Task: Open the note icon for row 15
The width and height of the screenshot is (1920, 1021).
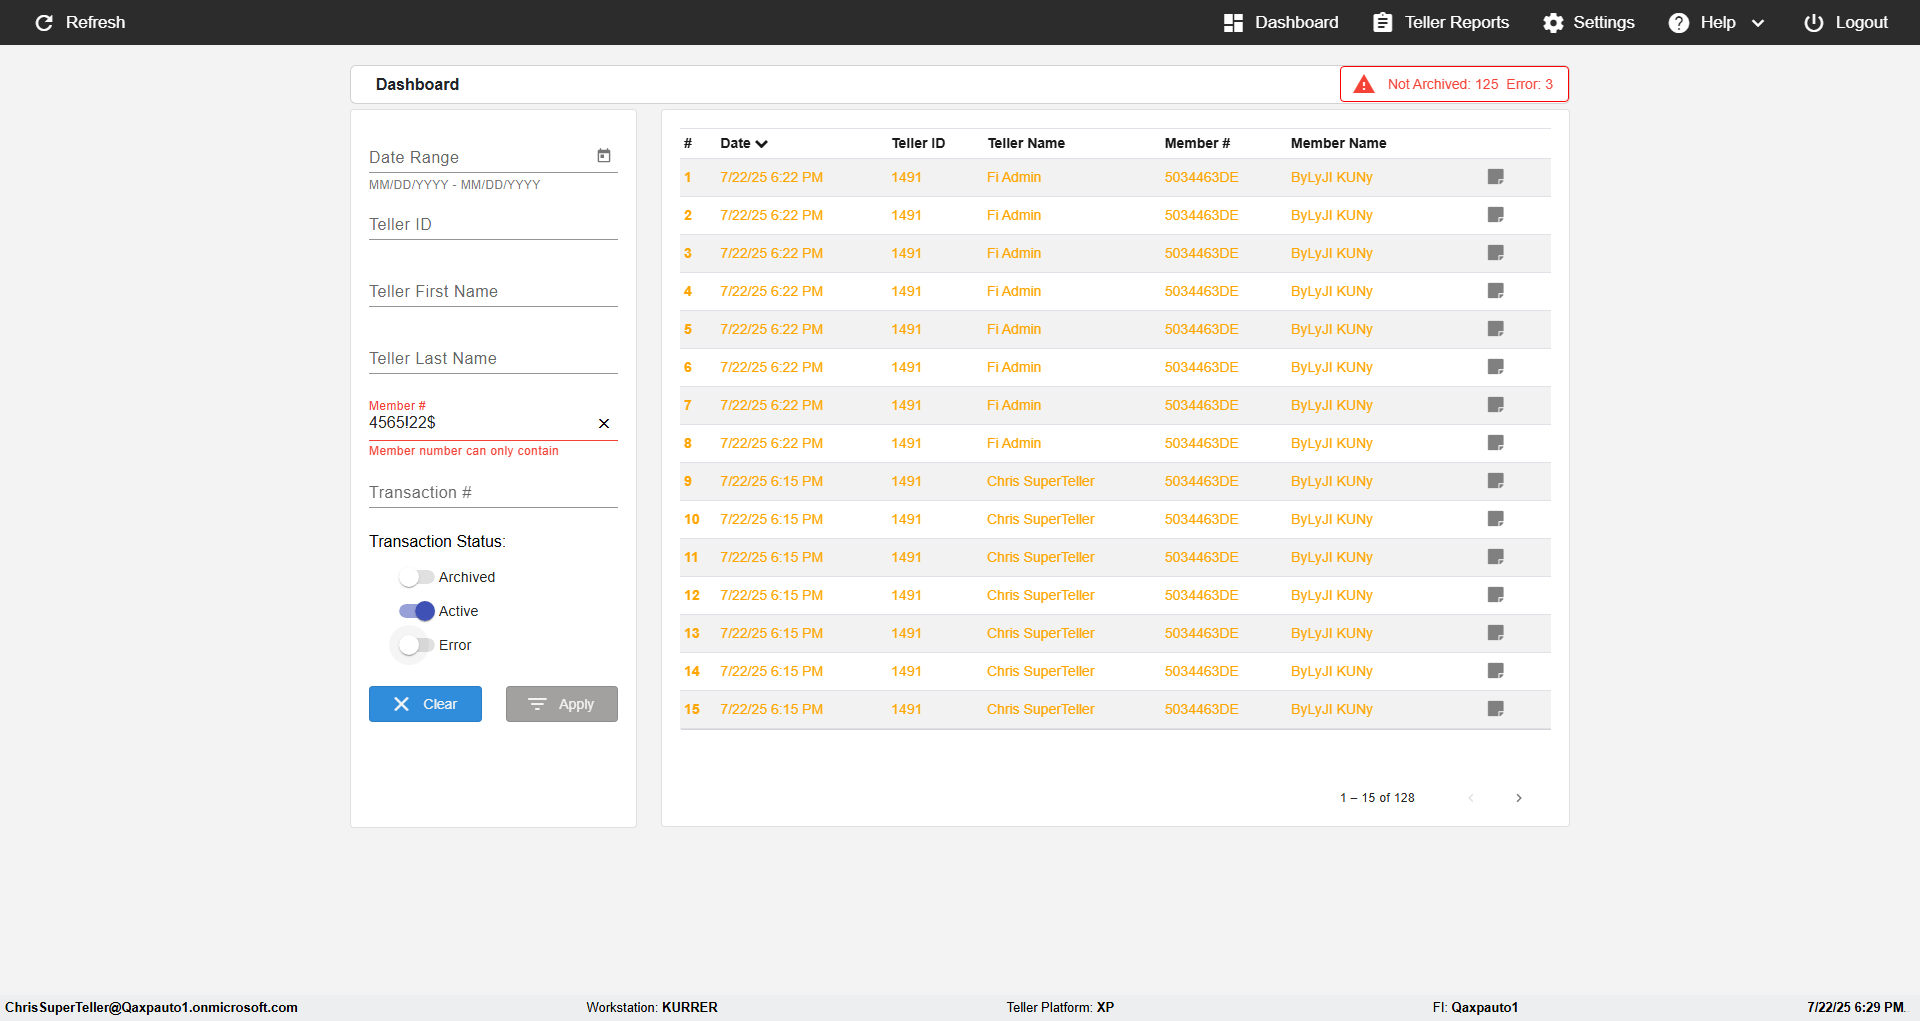Action: (x=1496, y=709)
